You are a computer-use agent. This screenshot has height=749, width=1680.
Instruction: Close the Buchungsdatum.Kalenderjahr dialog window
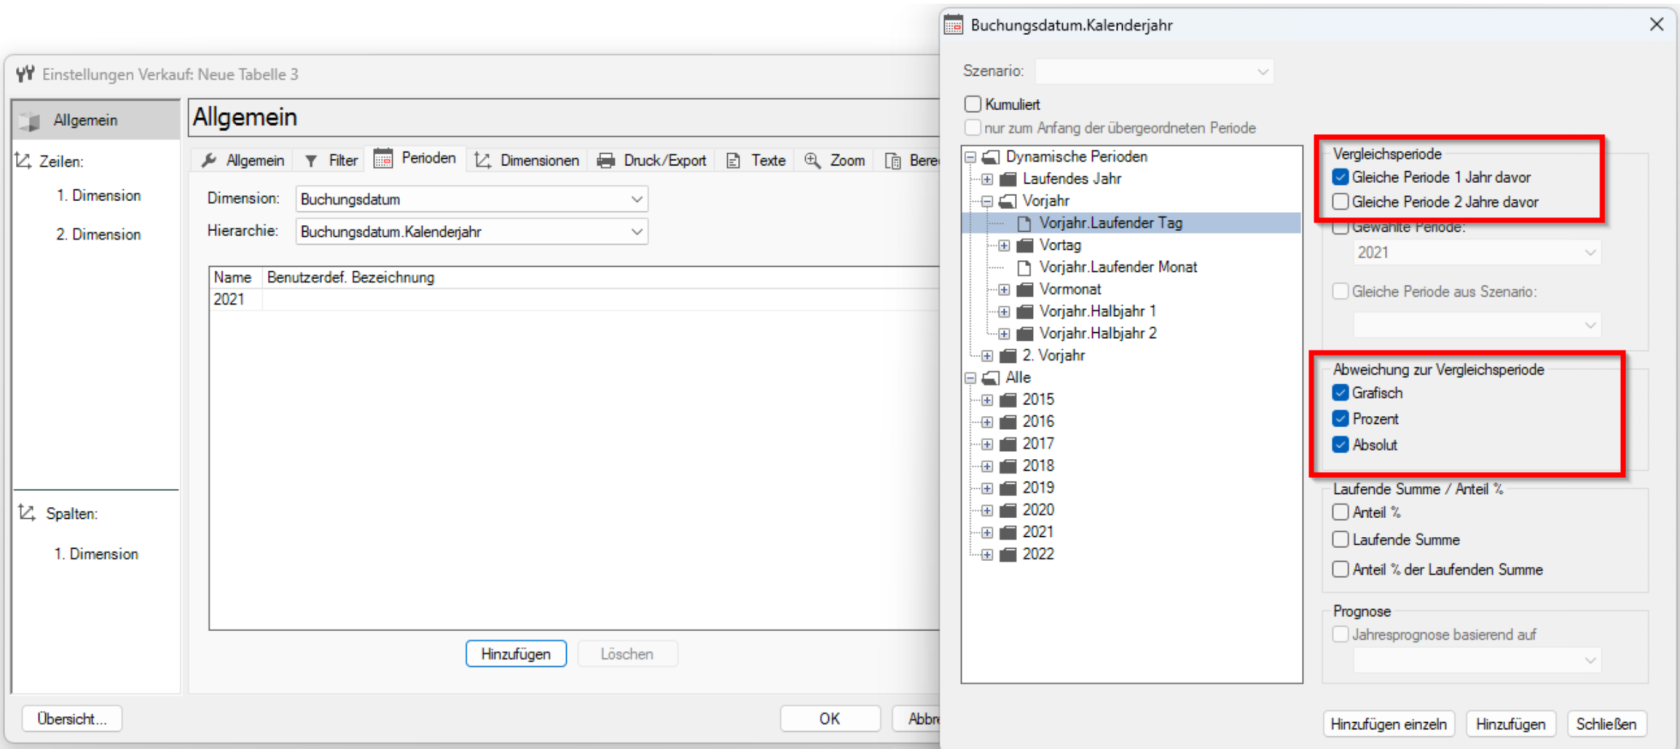coord(1657,24)
